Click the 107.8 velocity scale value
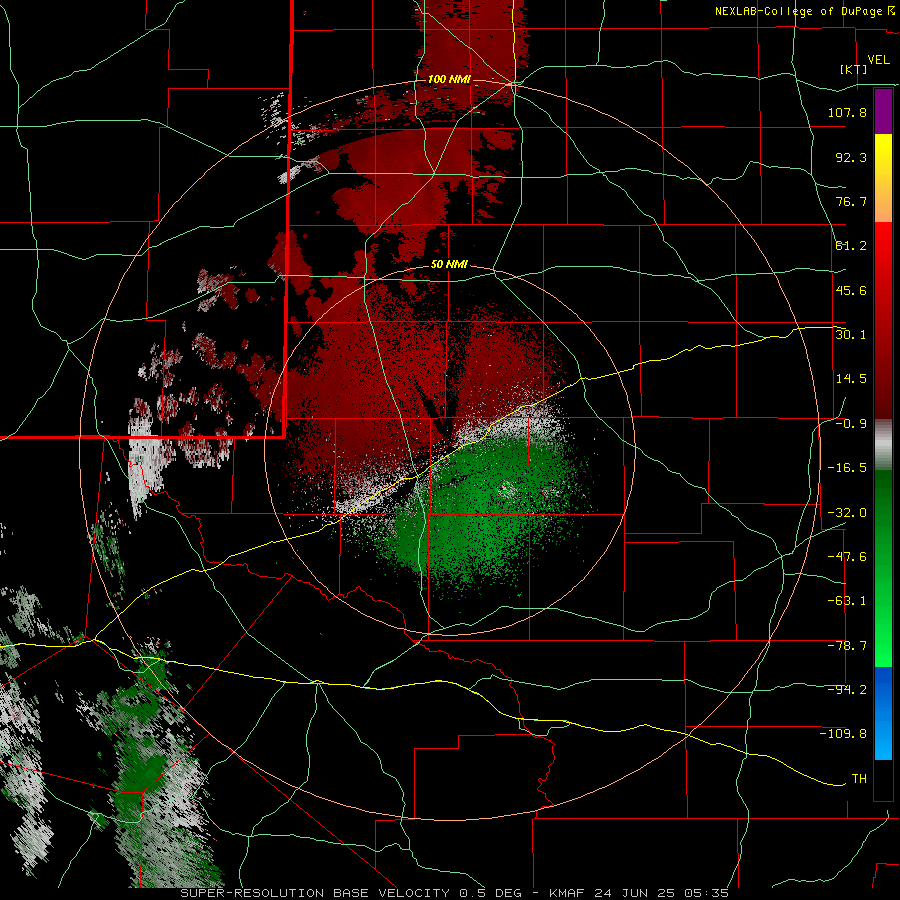This screenshot has width=900, height=900. coord(847,112)
